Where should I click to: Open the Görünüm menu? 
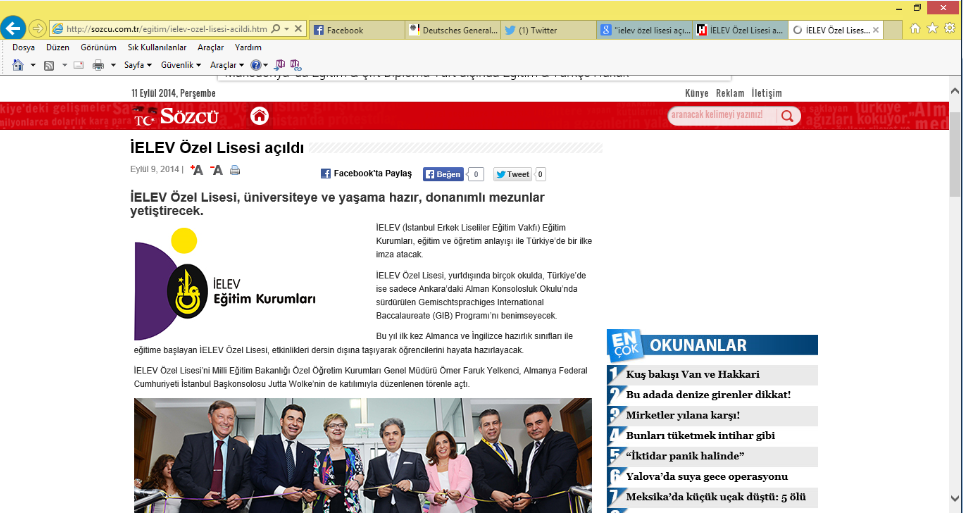point(99,47)
